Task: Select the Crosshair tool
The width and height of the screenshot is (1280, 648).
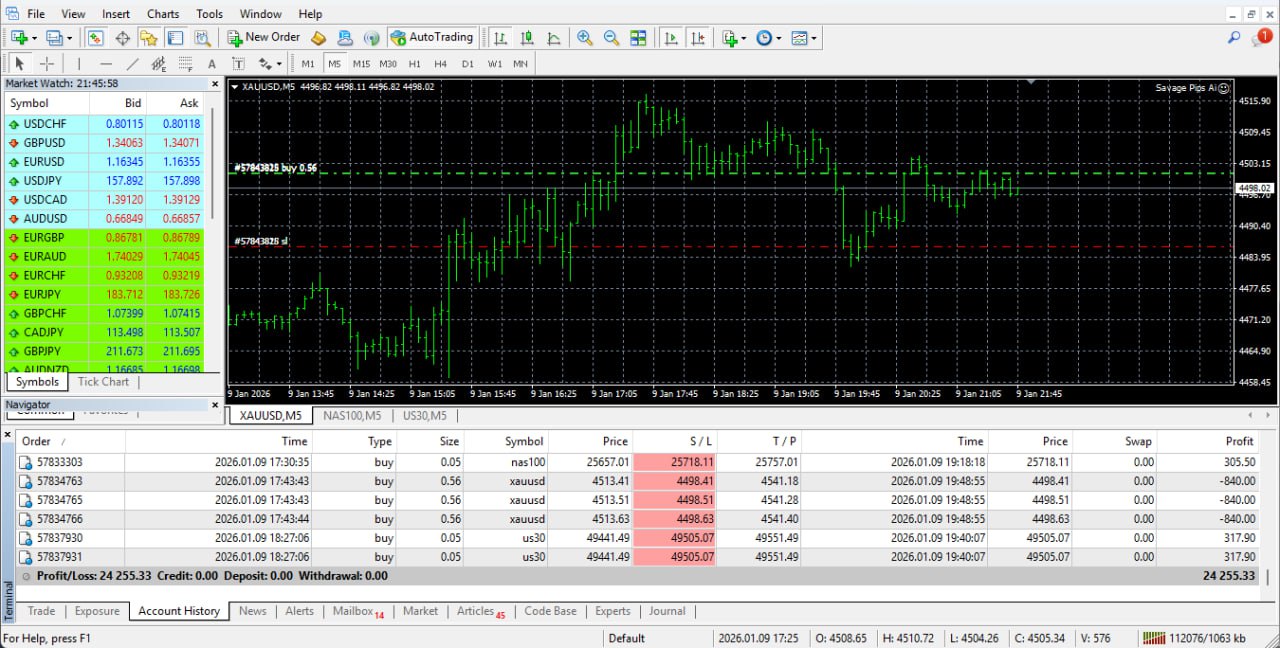Action: [46, 63]
